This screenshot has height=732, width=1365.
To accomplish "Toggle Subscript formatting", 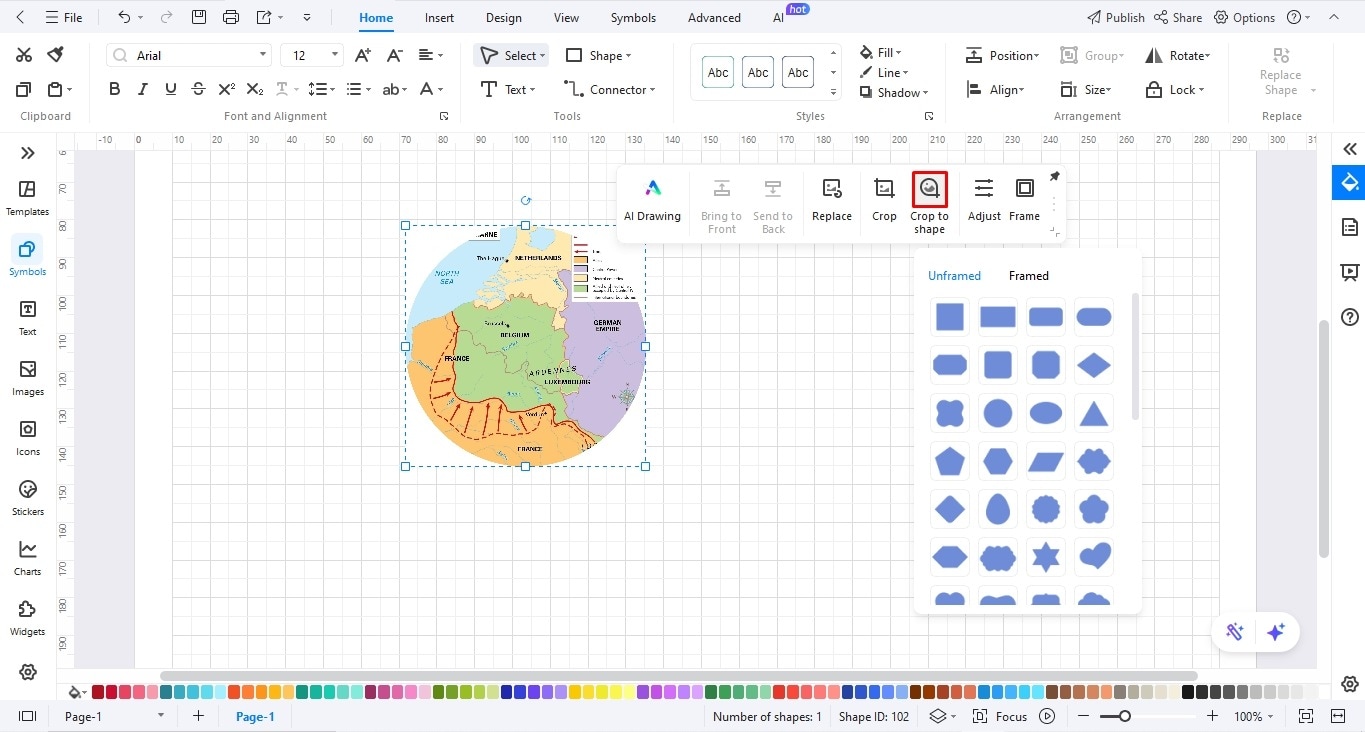I will pyautogui.click(x=255, y=89).
